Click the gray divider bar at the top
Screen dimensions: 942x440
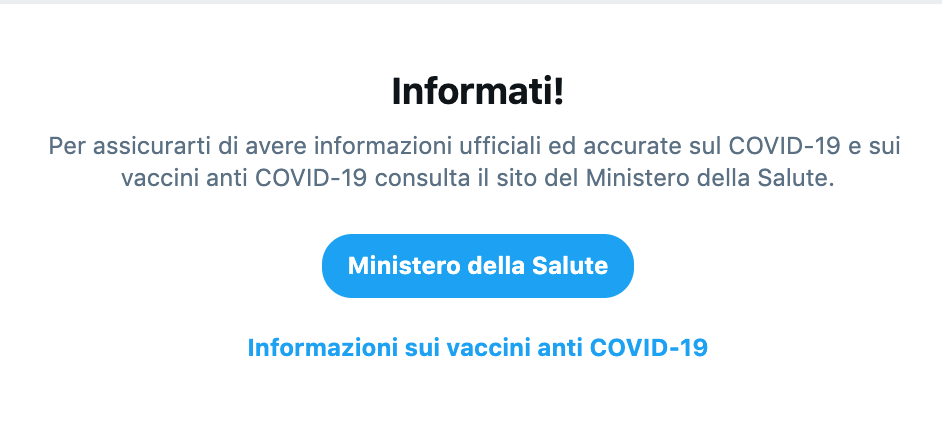pos(471,2)
